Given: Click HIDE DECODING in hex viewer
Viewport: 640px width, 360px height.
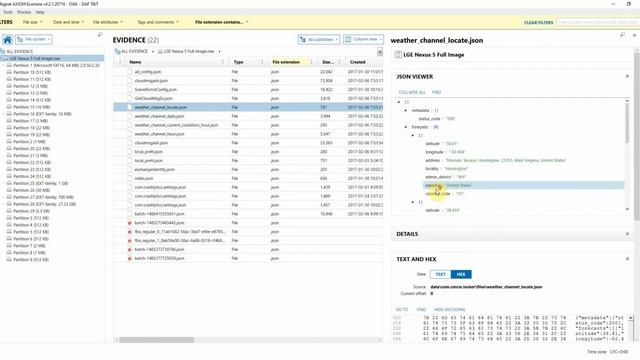Looking at the screenshot, I should click(x=449, y=310).
